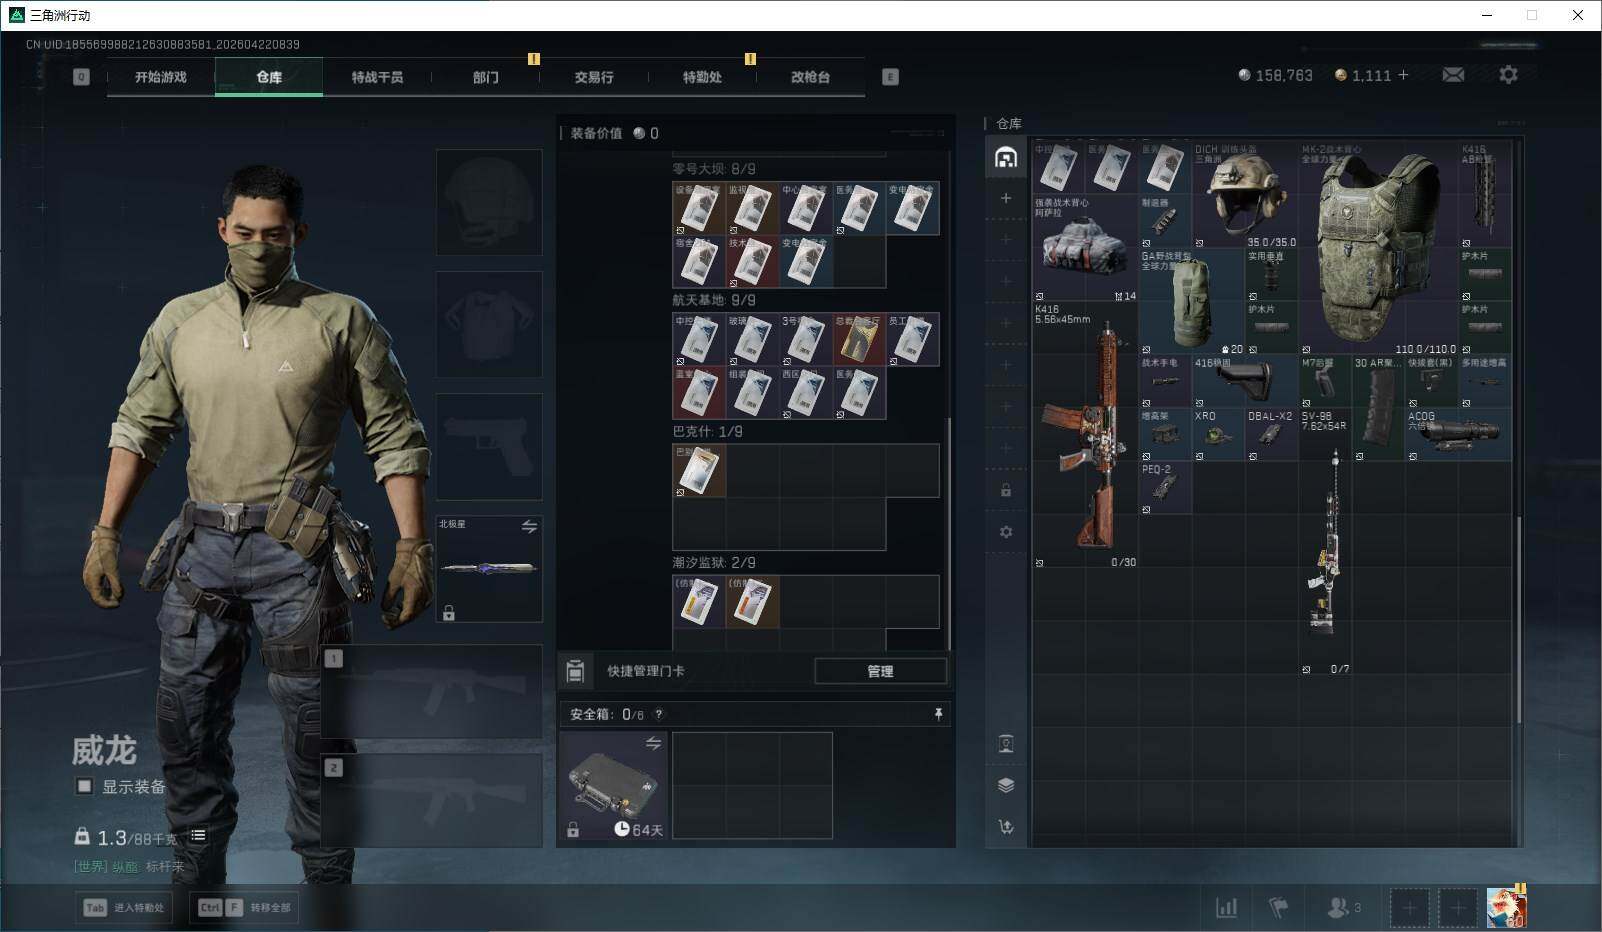
Task: Click the empty helmet equipment slot
Action: coord(489,202)
